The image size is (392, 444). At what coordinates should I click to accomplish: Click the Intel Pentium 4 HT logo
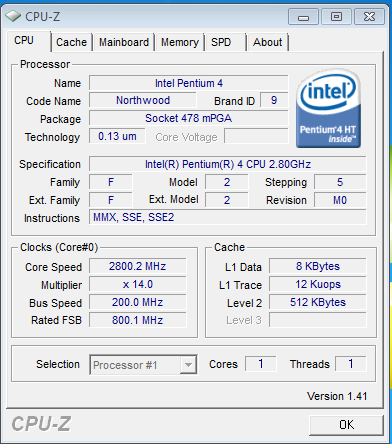click(x=328, y=108)
